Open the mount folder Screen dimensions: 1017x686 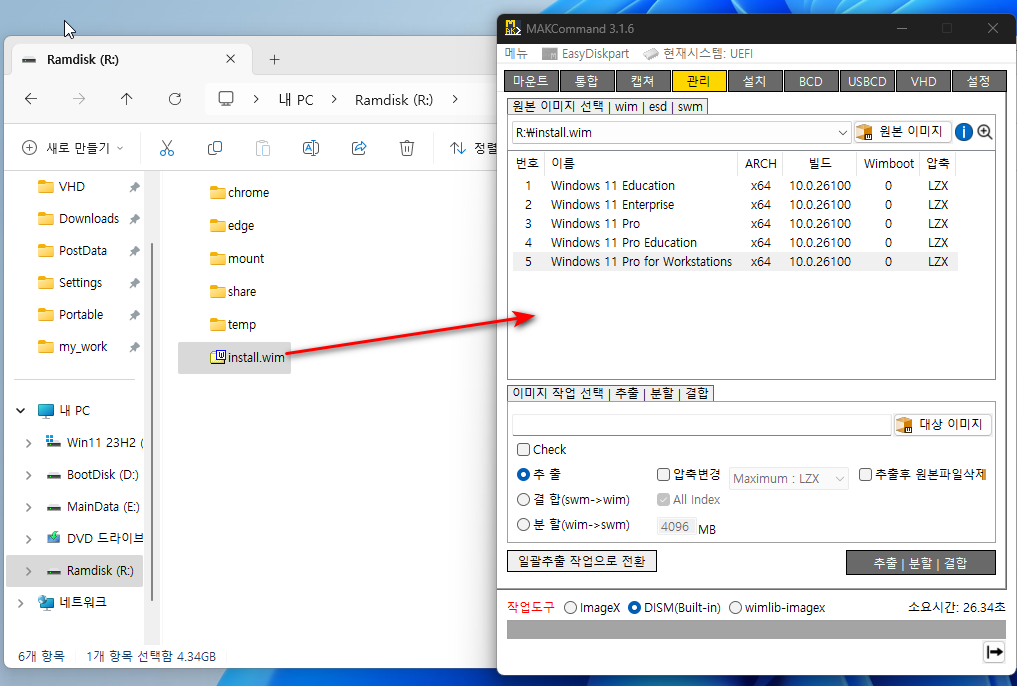click(237, 259)
